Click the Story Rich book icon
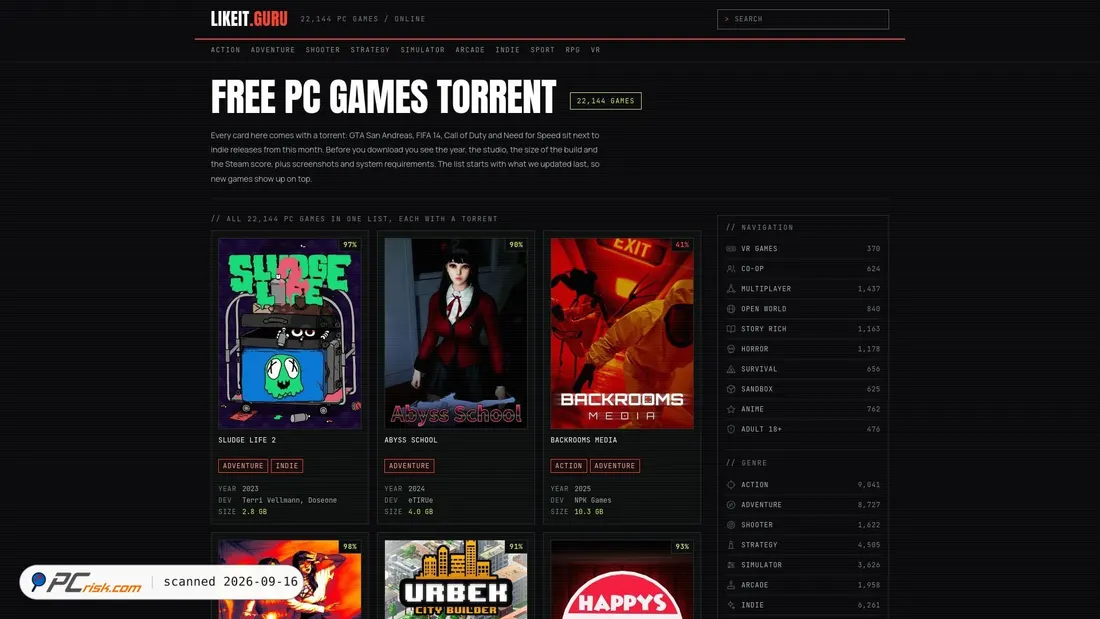 [731, 328]
